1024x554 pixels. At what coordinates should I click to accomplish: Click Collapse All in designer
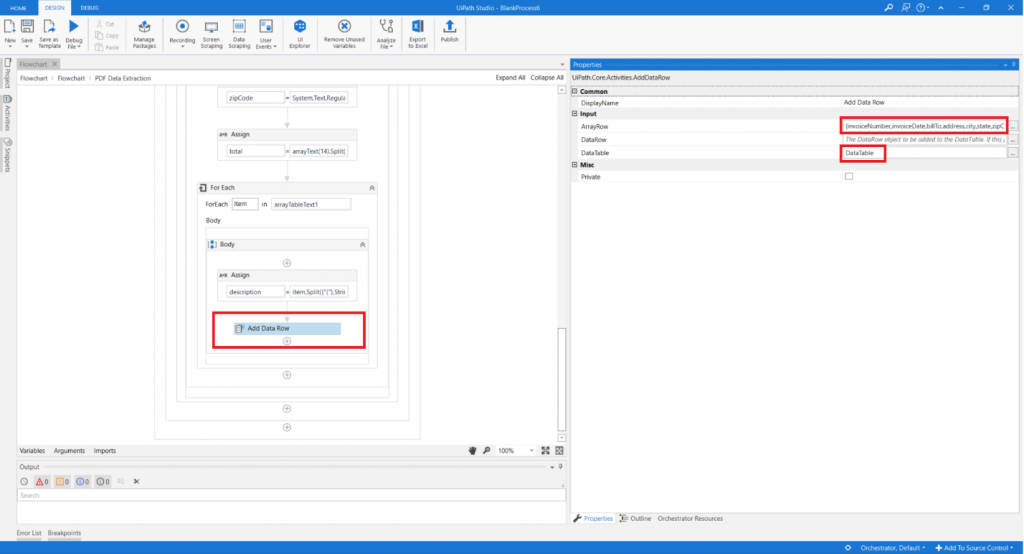547,78
